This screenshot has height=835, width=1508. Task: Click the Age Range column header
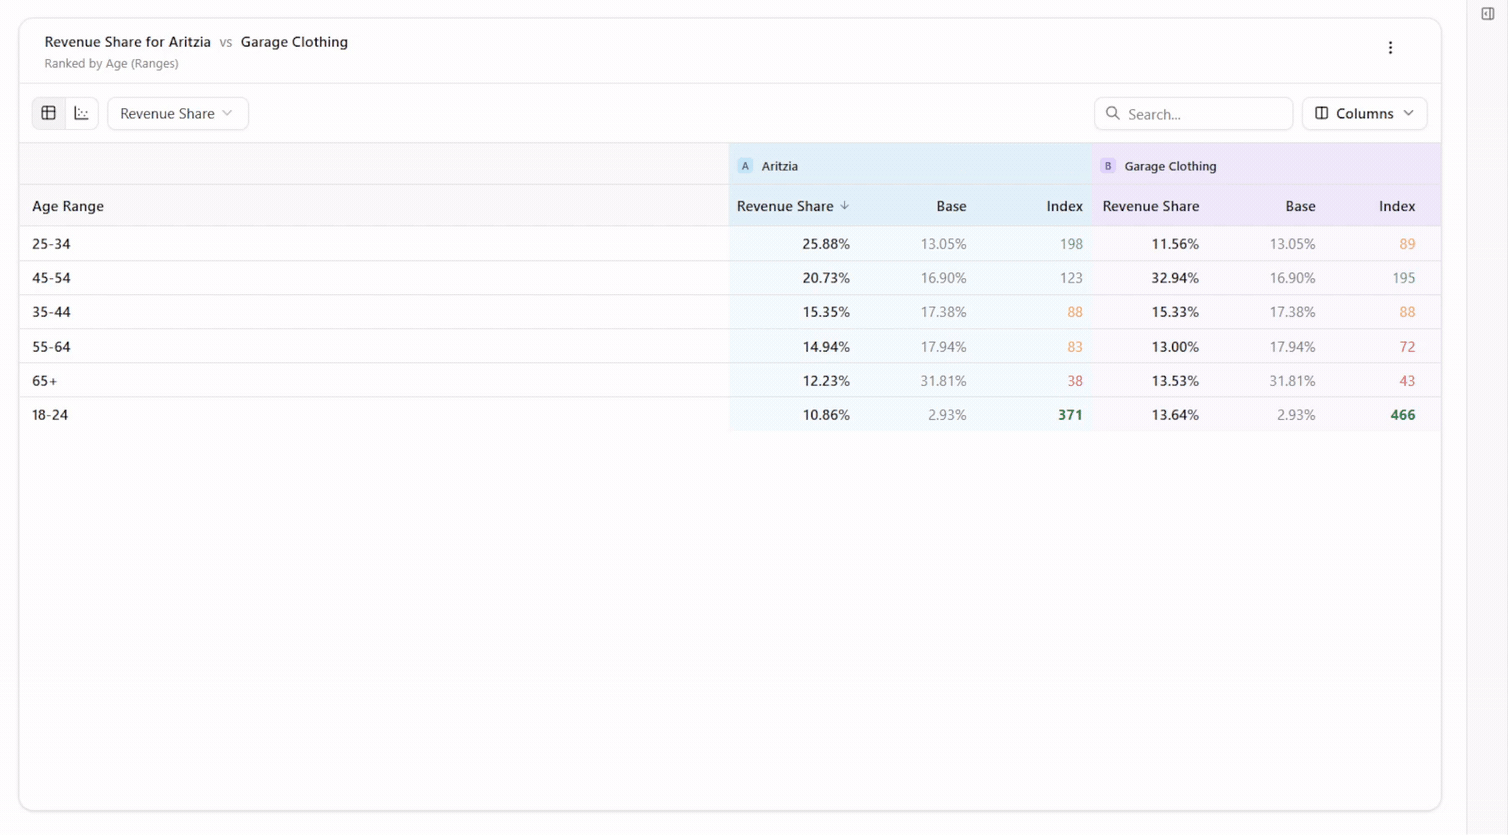(x=68, y=206)
